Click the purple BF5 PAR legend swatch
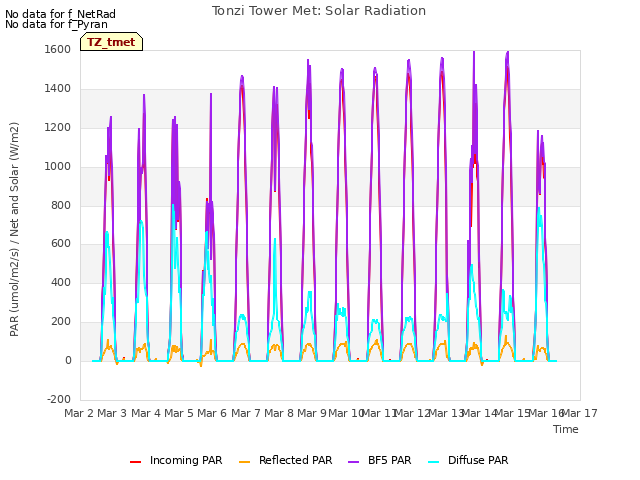The width and height of the screenshot is (640, 480). 353,461
